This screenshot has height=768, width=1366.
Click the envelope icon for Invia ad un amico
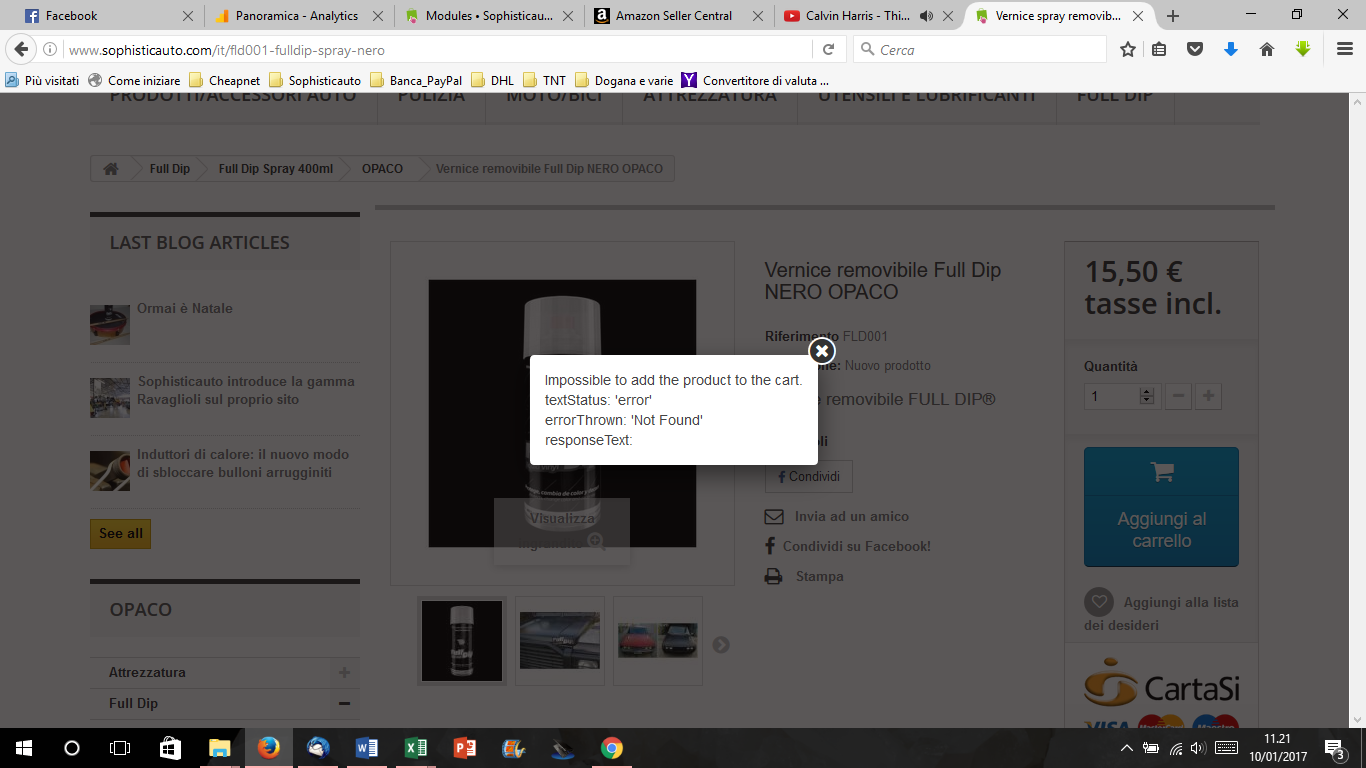pos(774,517)
